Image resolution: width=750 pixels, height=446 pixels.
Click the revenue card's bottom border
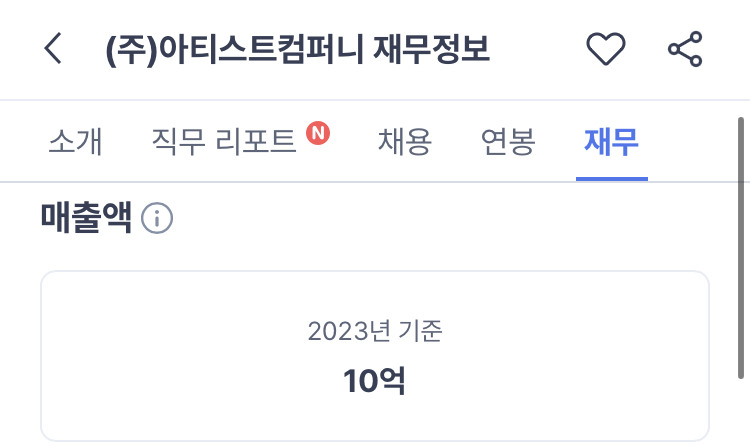[x=374, y=440]
